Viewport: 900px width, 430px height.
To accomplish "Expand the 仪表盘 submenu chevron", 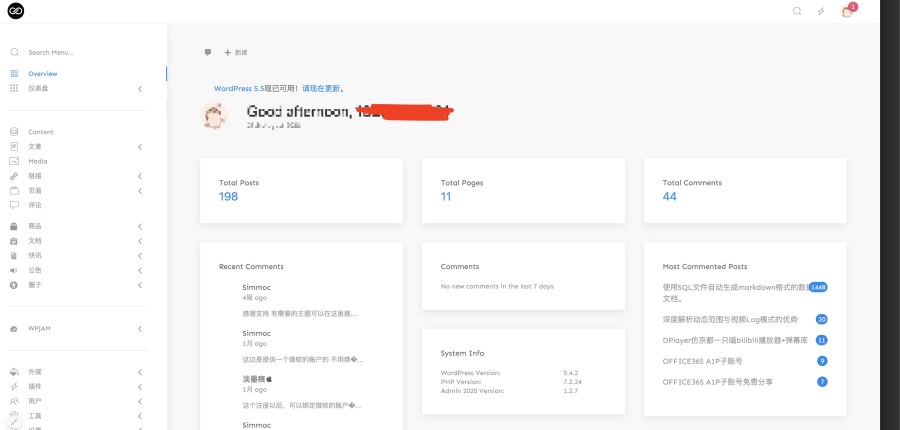I will 139,88.
